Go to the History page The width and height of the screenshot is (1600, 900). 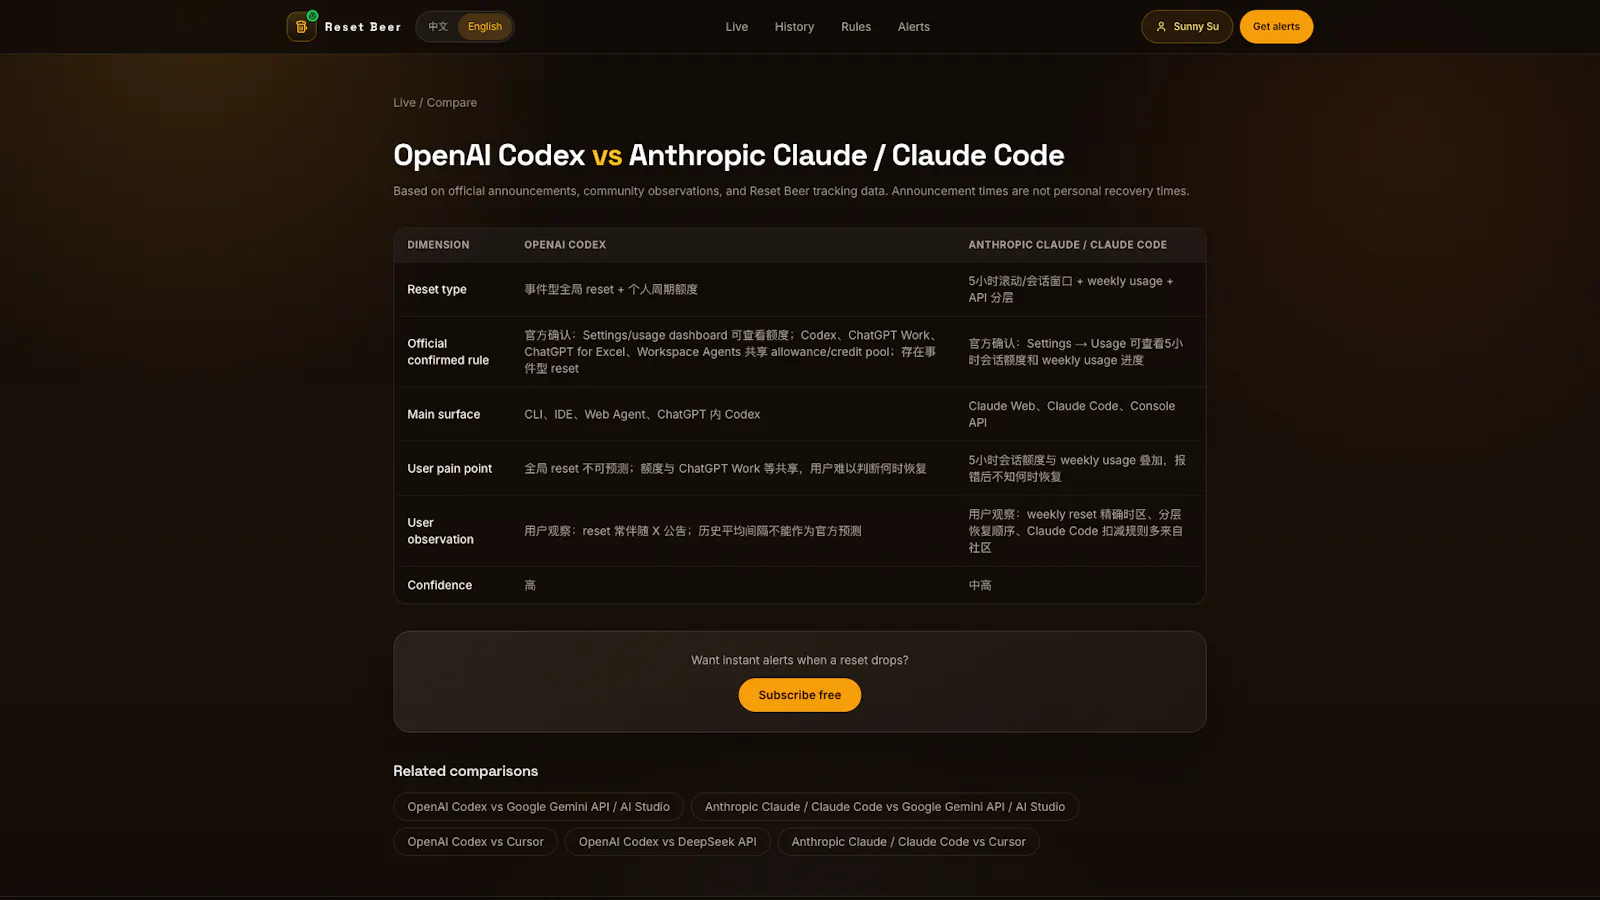click(794, 27)
